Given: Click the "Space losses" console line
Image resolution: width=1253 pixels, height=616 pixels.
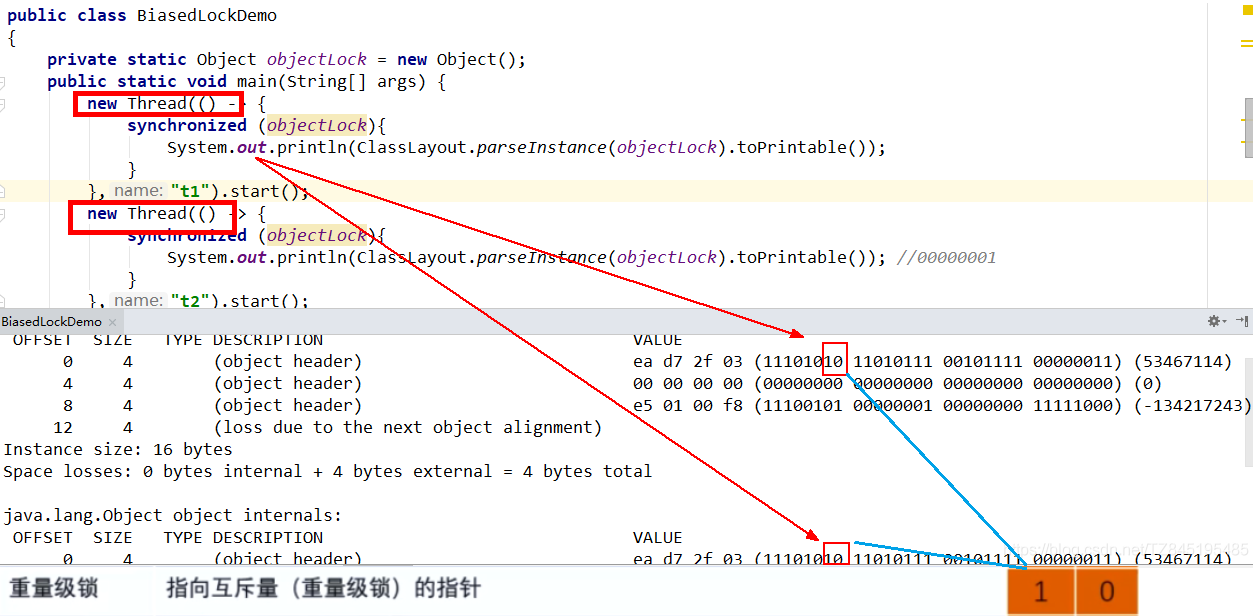Looking at the screenshot, I should pyautogui.click(x=328, y=472).
